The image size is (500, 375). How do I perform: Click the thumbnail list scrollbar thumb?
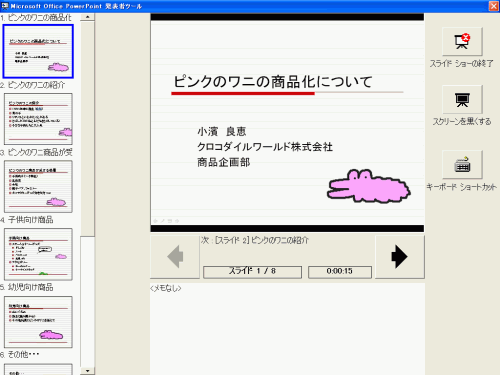[x=88, y=129]
